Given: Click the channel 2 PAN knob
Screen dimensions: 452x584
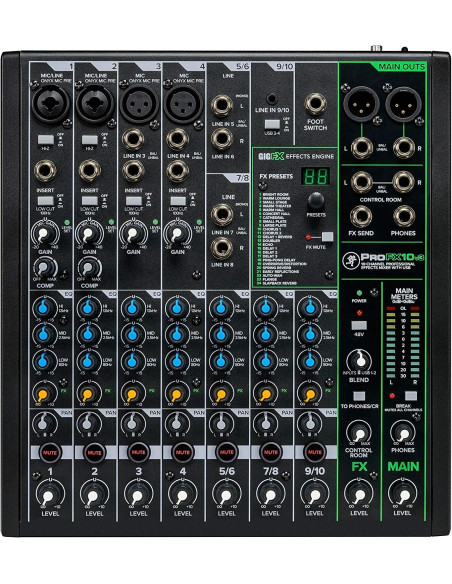Looking at the screenshot, I should click(x=87, y=423).
